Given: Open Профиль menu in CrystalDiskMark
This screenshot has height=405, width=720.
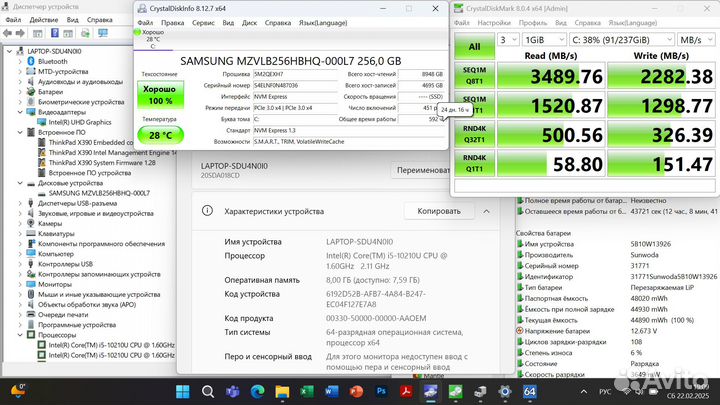Looking at the screenshot, I should pos(533,22).
